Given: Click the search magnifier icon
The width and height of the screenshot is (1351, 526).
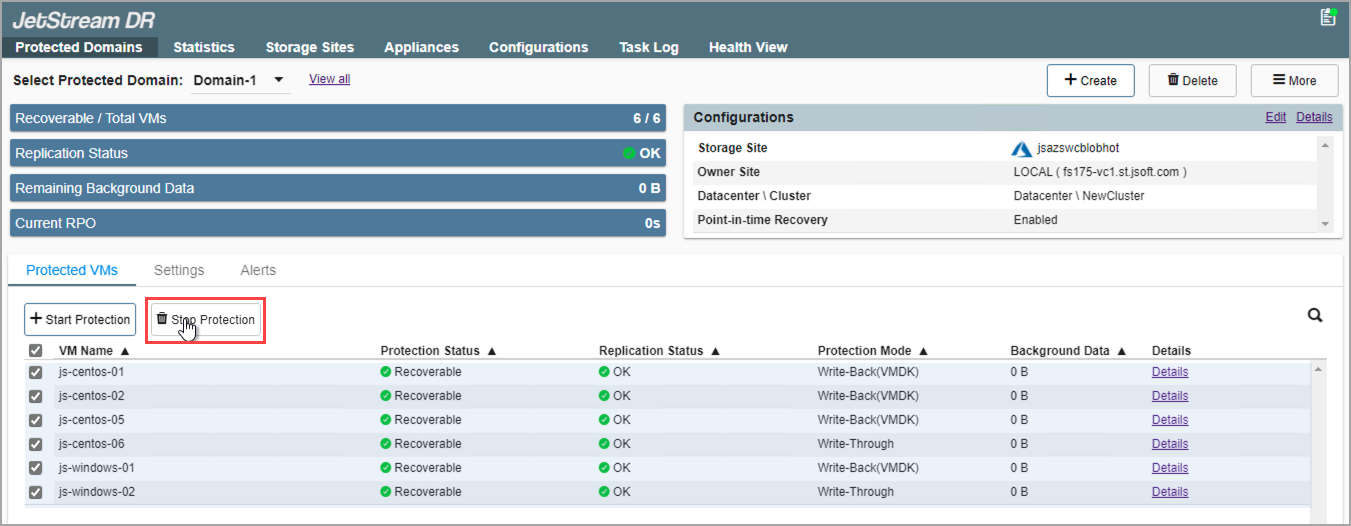Looking at the screenshot, I should 1315,316.
